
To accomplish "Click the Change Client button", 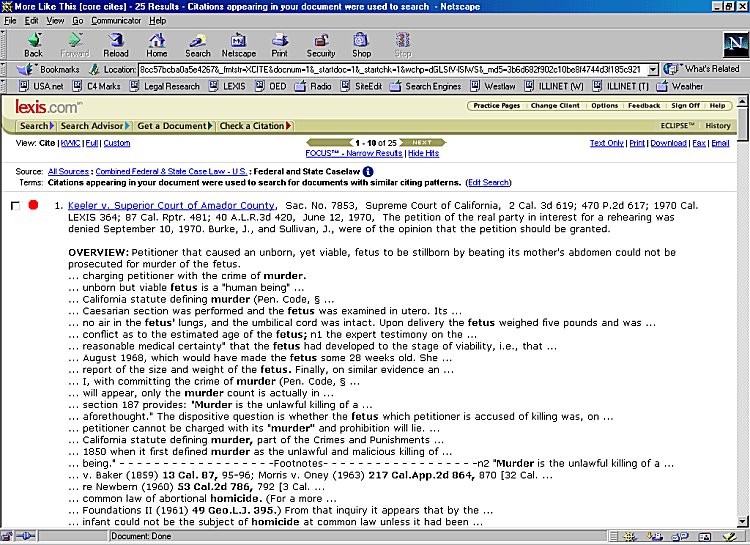I will [x=555, y=105].
